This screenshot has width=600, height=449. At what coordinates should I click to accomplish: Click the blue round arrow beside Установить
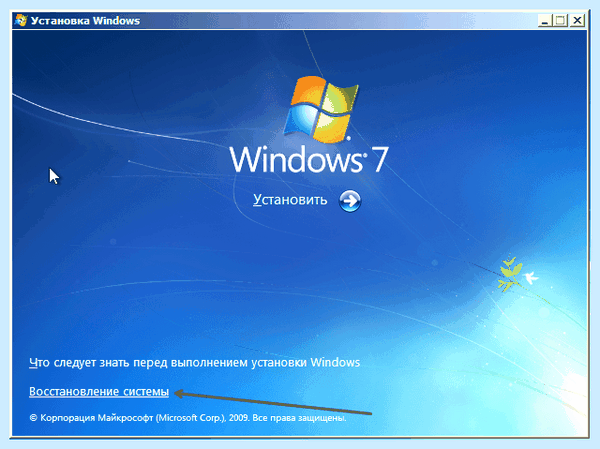pos(350,201)
